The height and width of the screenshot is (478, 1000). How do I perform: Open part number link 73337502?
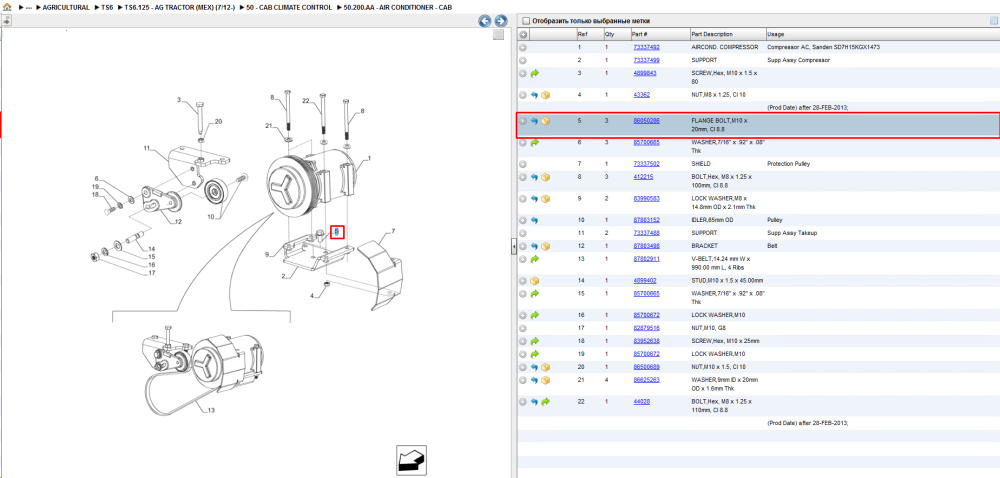point(646,164)
